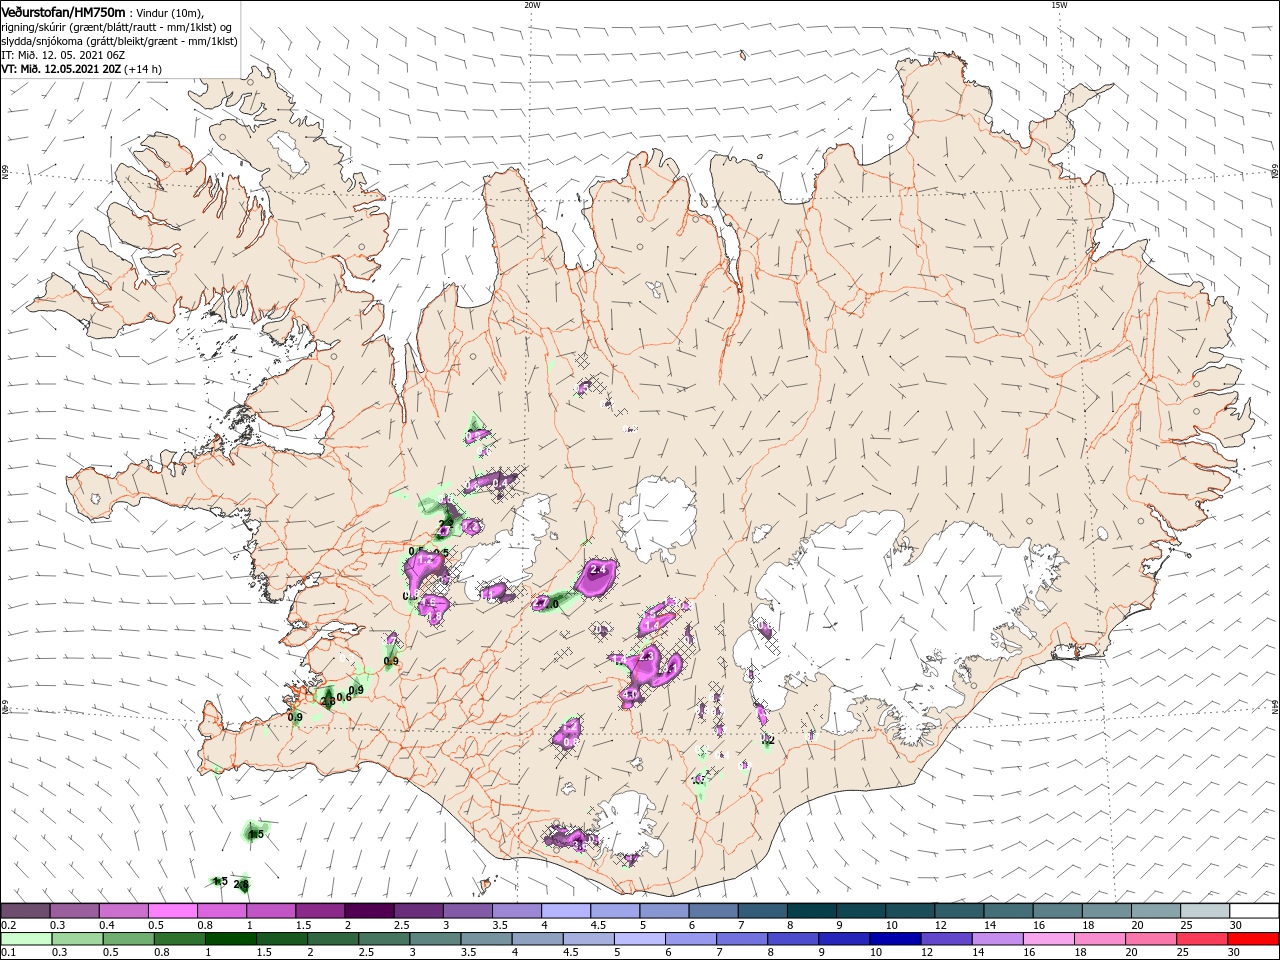The width and height of the screenshot is (1280, 960).
Task: Pick the pale lavender 5 swatch, lower legend row
Action: [x=640, y=939]
